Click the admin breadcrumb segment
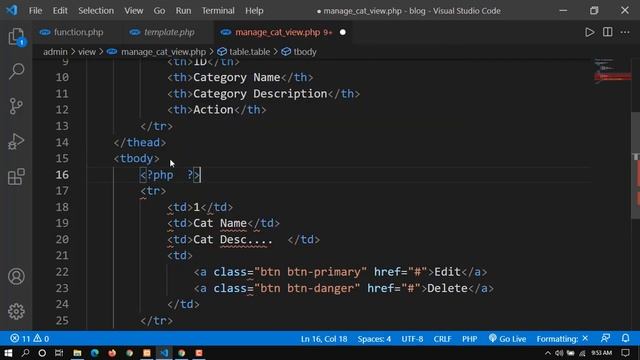 pos(55,52)
